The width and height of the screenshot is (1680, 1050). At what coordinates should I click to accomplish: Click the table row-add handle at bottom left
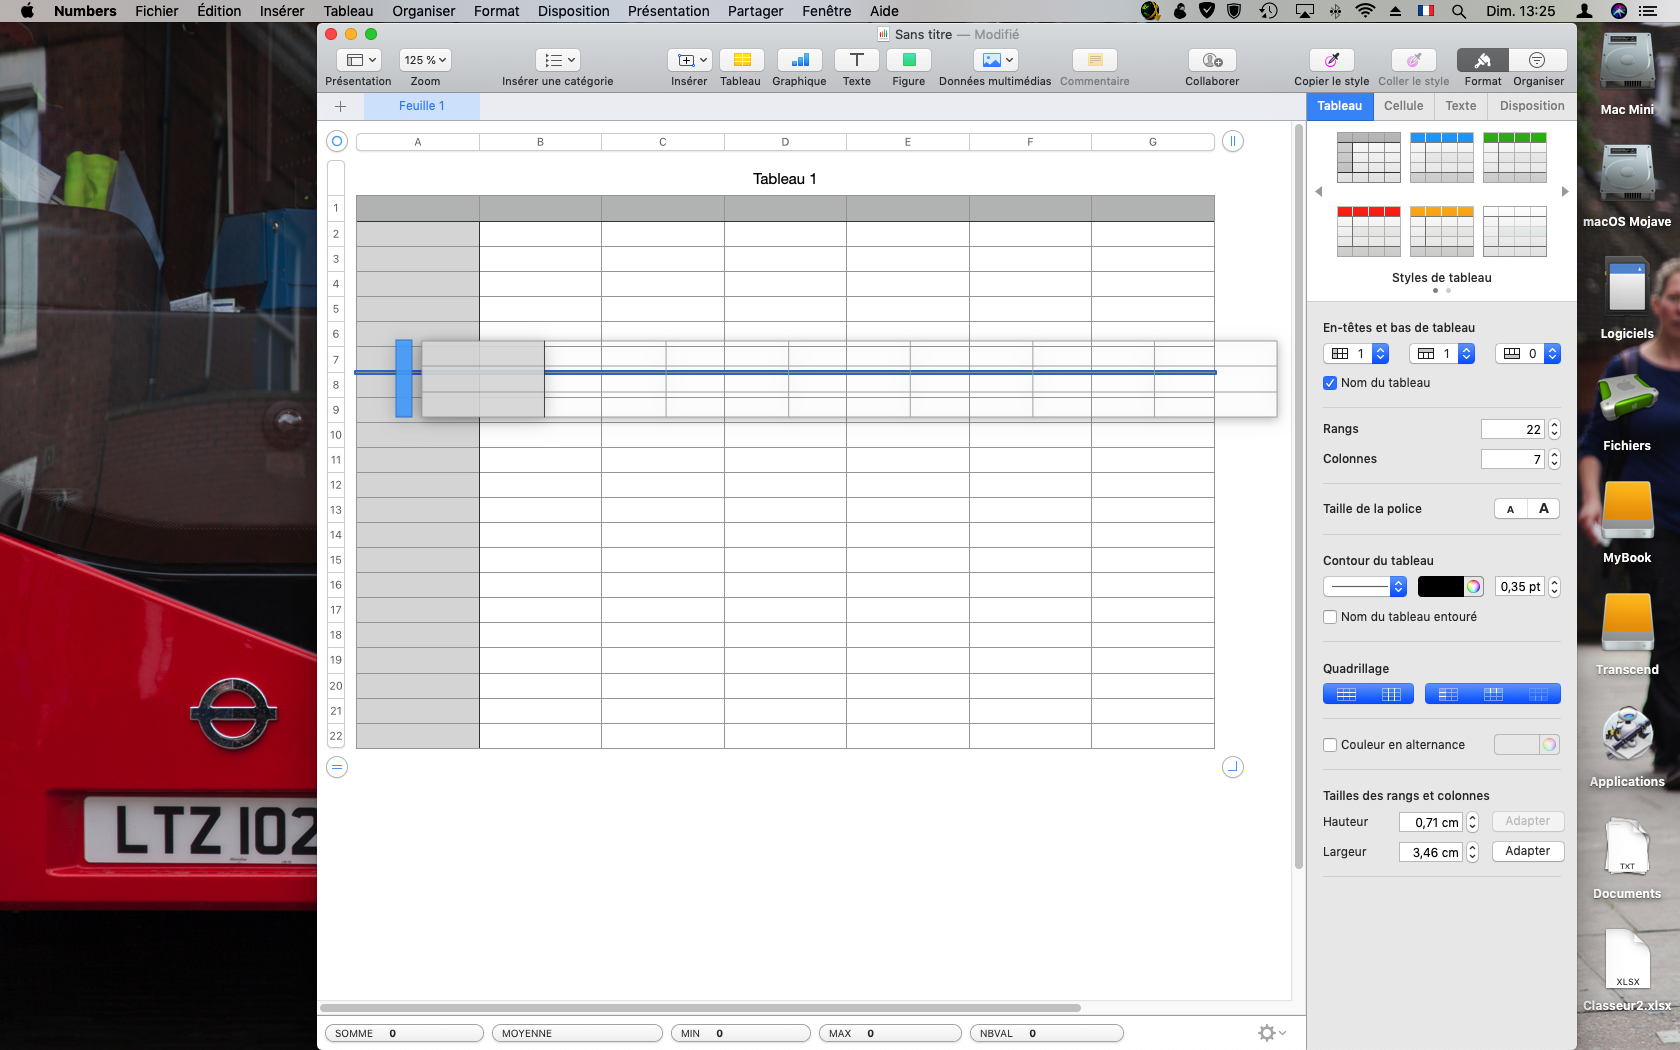coord(337,767)
